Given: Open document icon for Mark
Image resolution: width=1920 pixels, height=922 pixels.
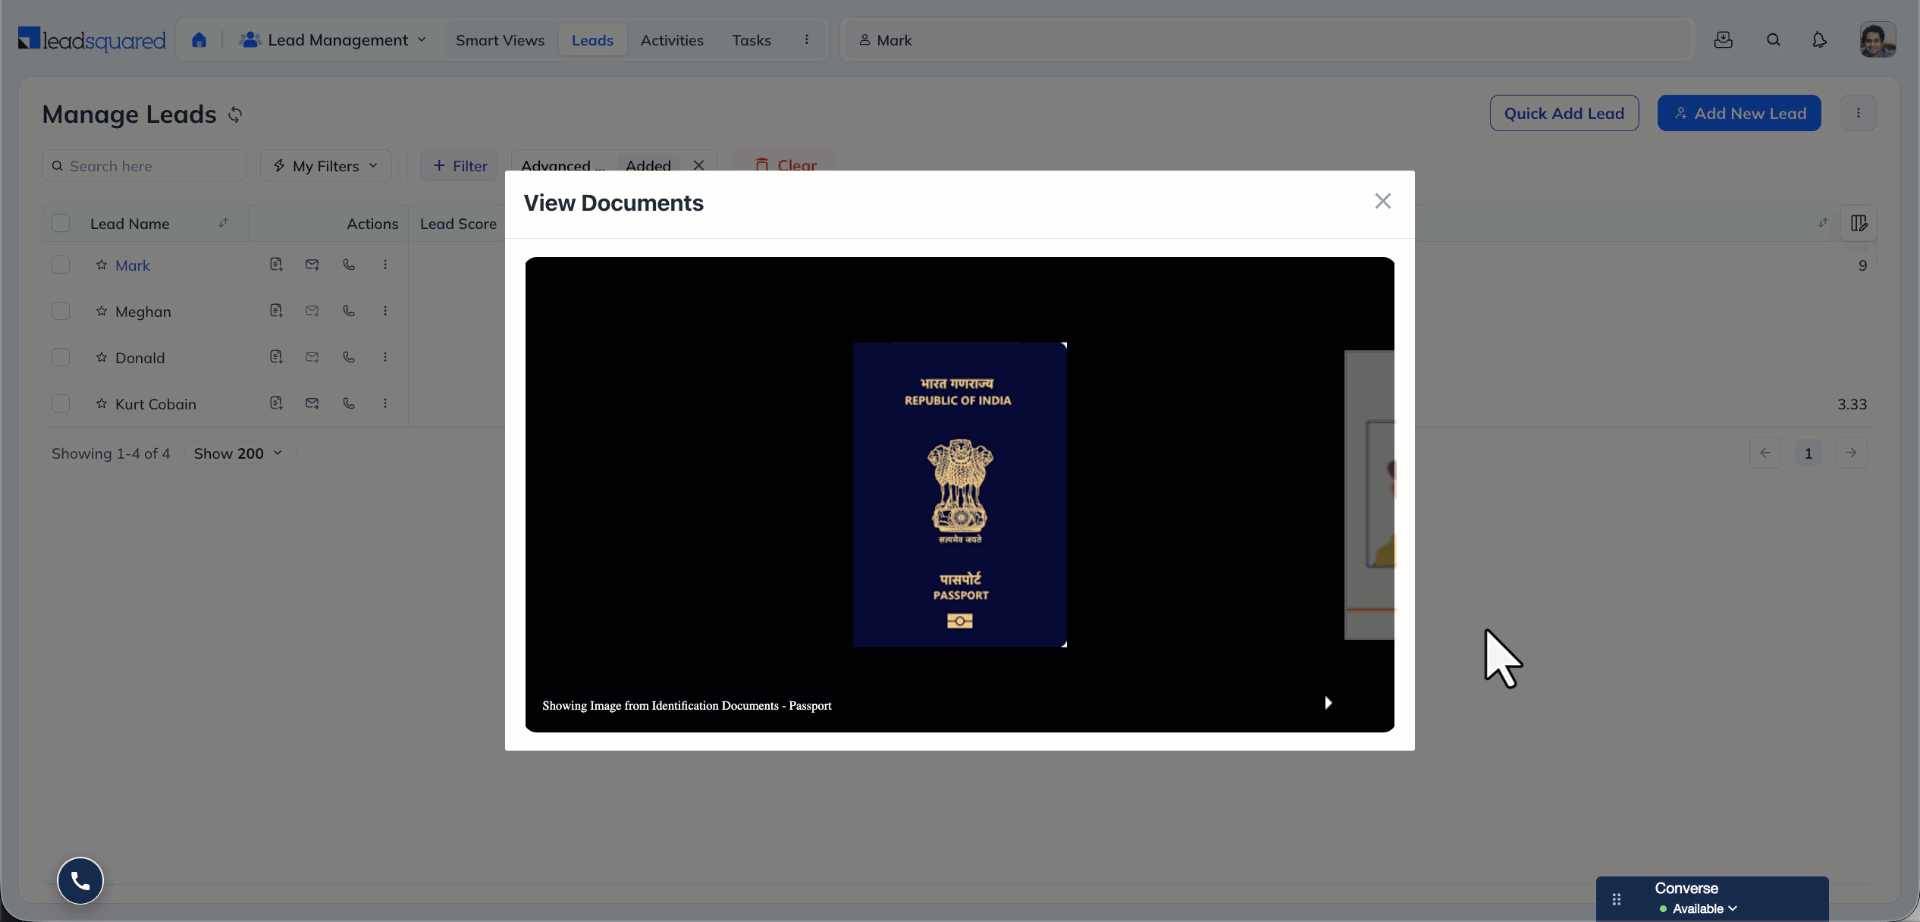Looking at the screenshot, I should 276,264.
